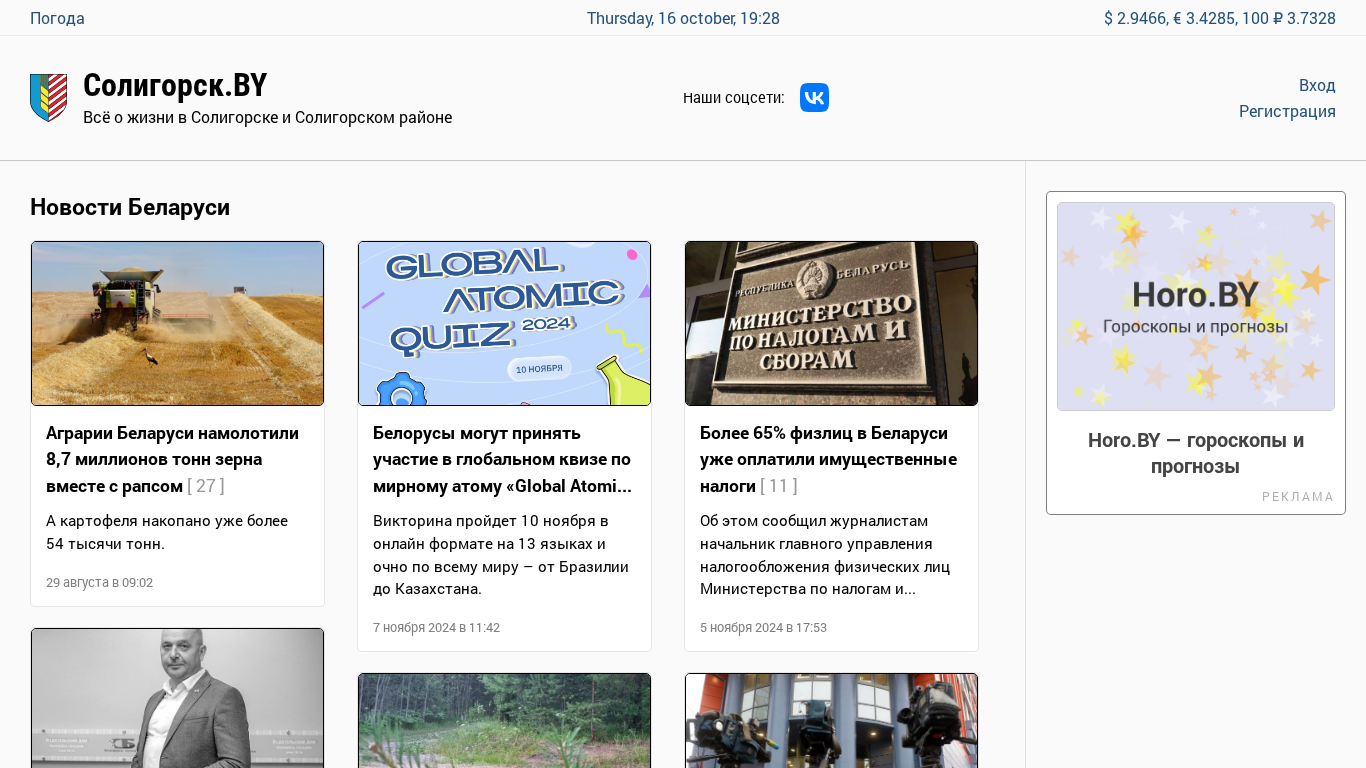Click the currency exchange rates text
Screen dimensions: 1366x768
[1219, 18]
